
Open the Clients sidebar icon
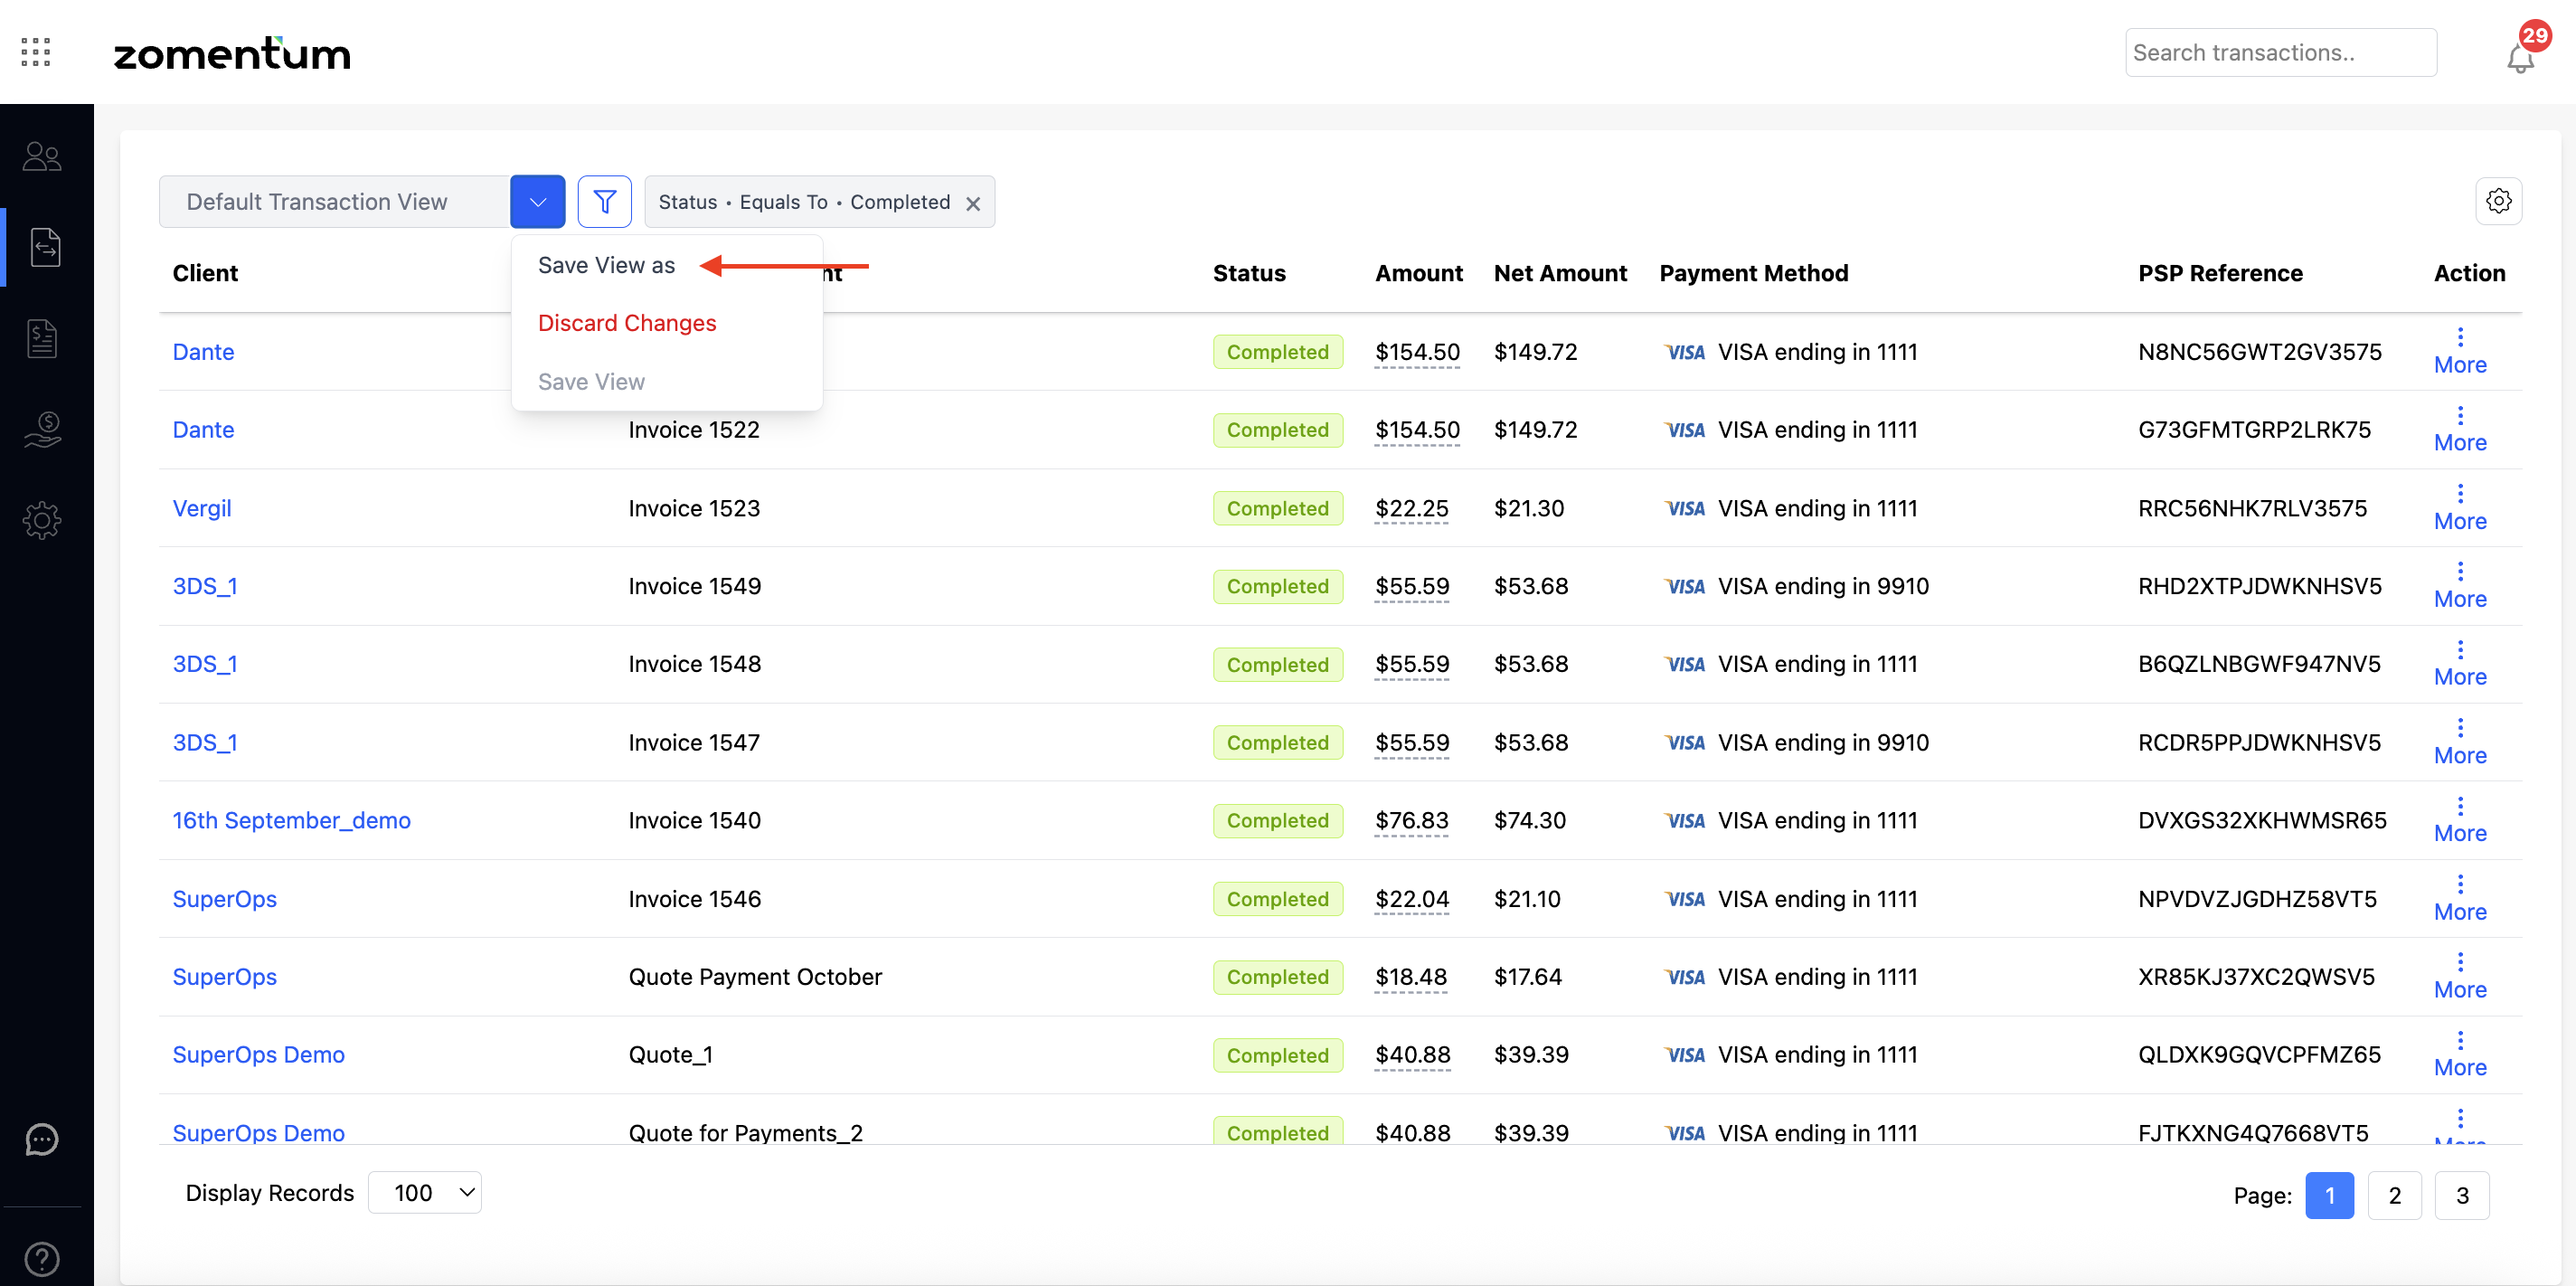point(42,156)
